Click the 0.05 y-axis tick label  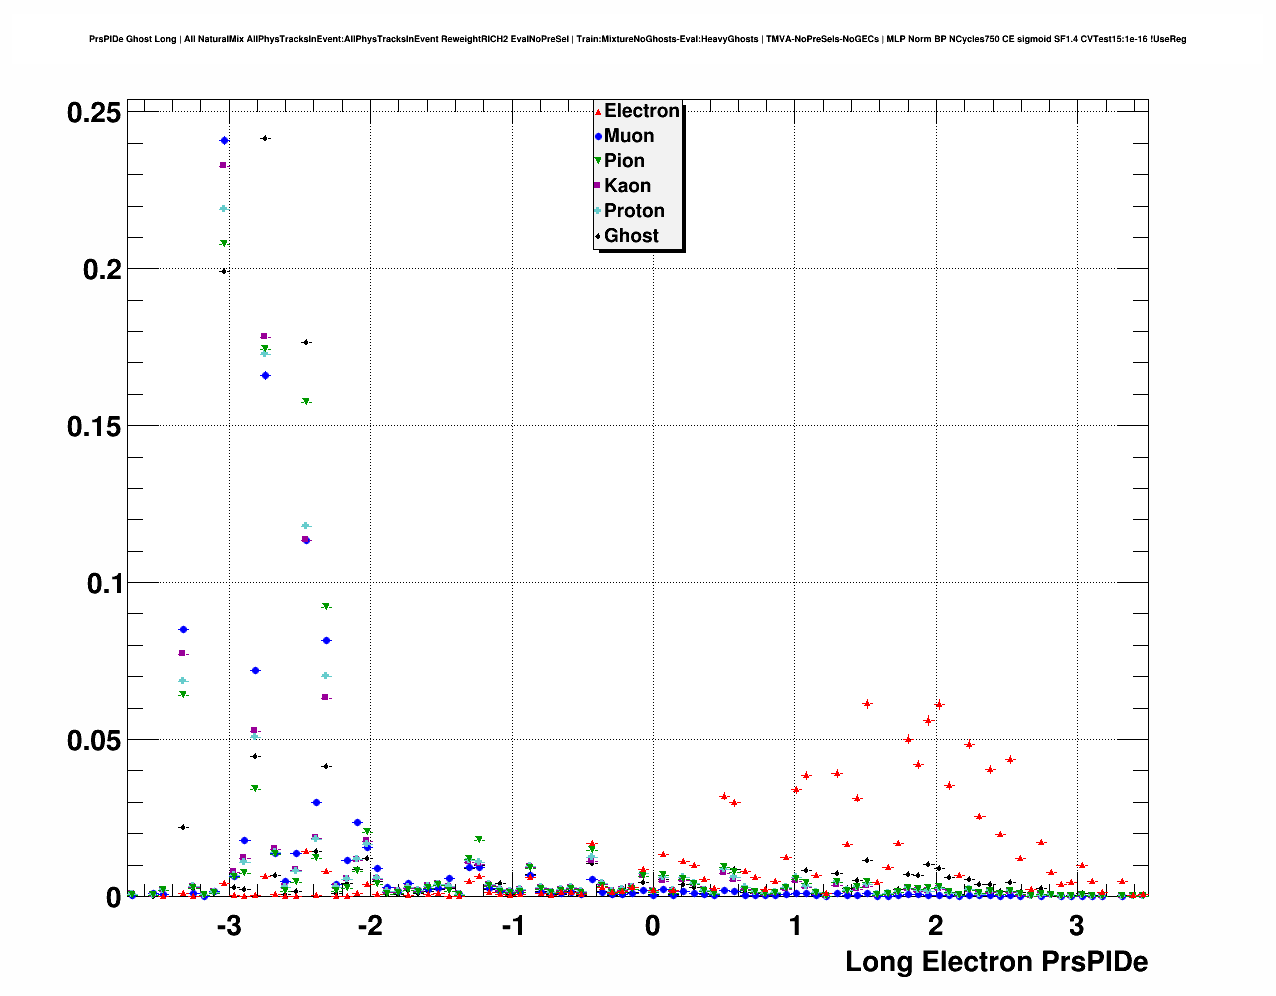pos(94,741)
